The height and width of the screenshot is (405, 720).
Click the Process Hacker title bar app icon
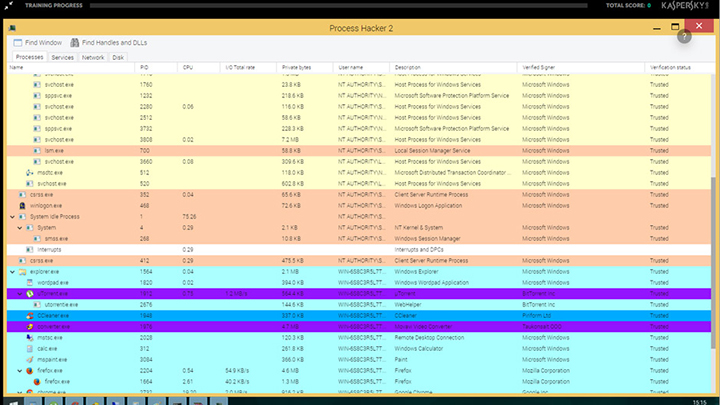click(x=12, y=28)
